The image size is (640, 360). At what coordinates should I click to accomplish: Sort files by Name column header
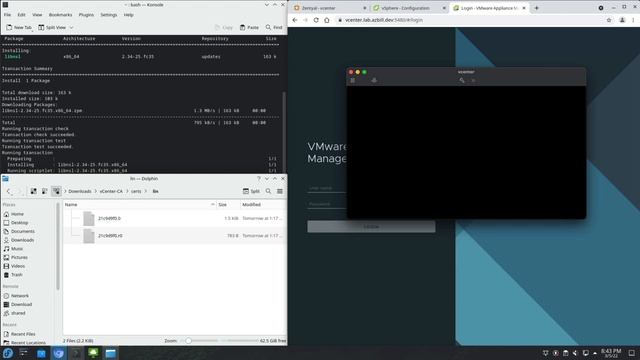point(139,204)
